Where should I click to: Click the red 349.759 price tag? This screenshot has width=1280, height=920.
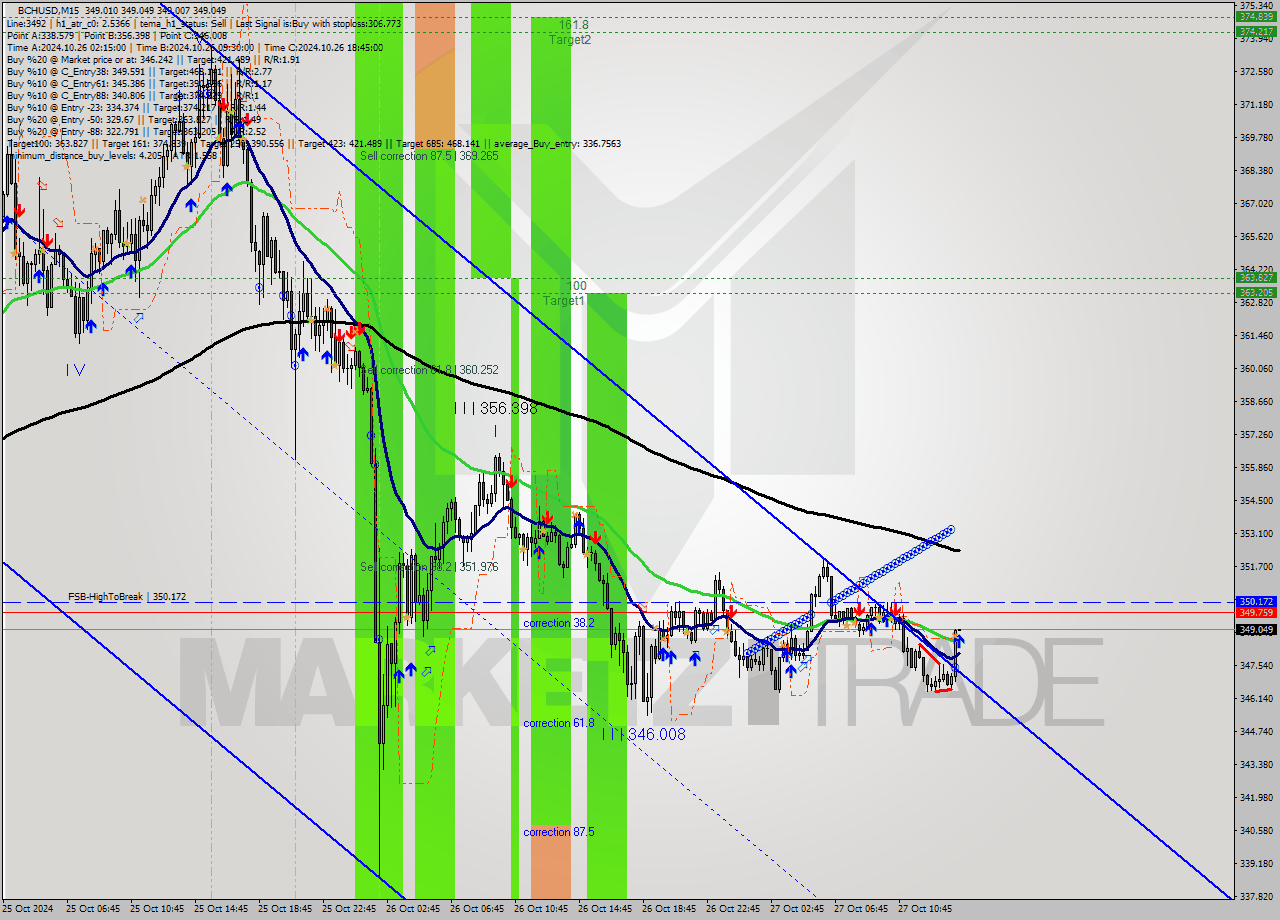[x=1256, y=612]
